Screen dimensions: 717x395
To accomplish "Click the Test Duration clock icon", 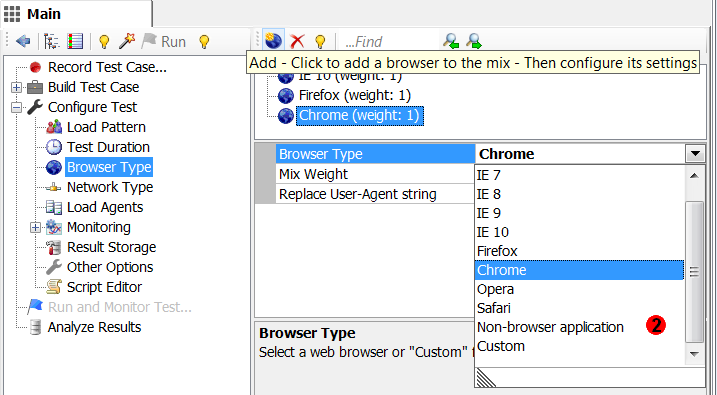I will tap(54, 147).
